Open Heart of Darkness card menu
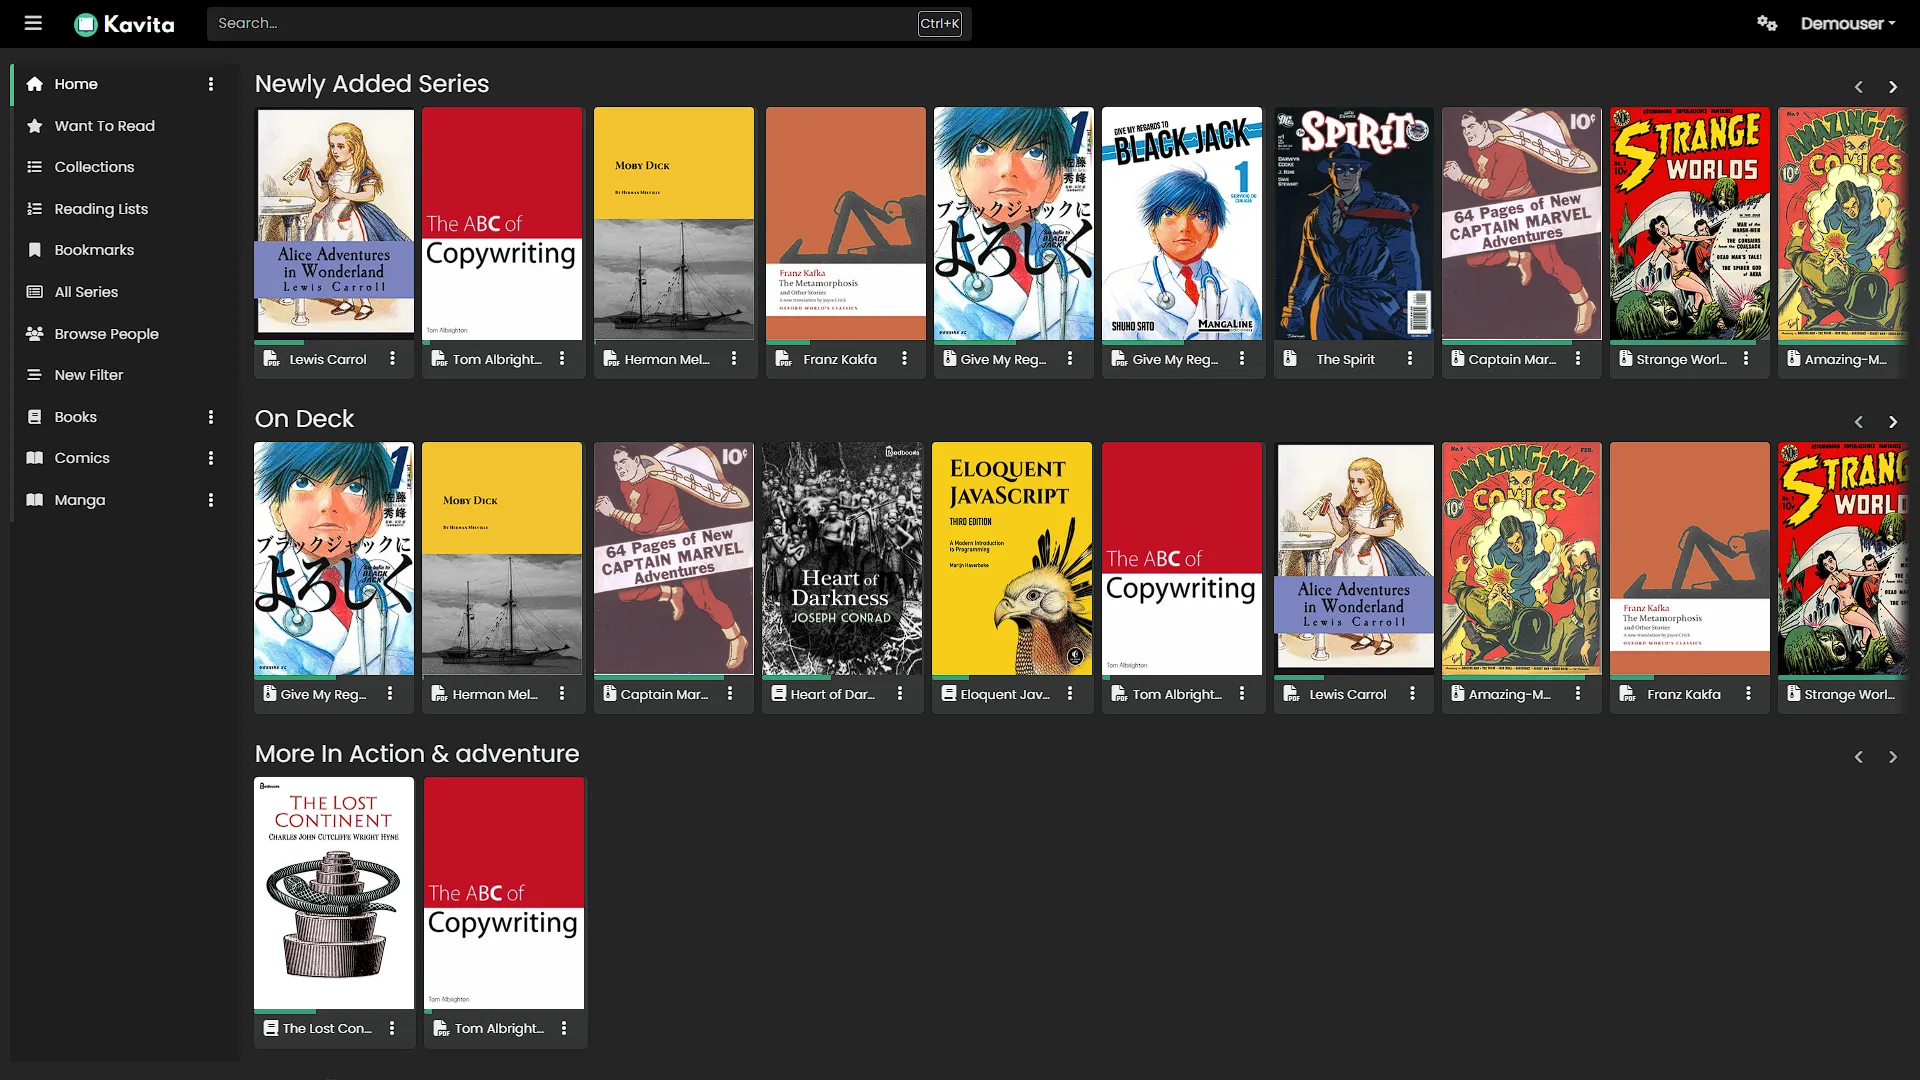 point(900,693)
